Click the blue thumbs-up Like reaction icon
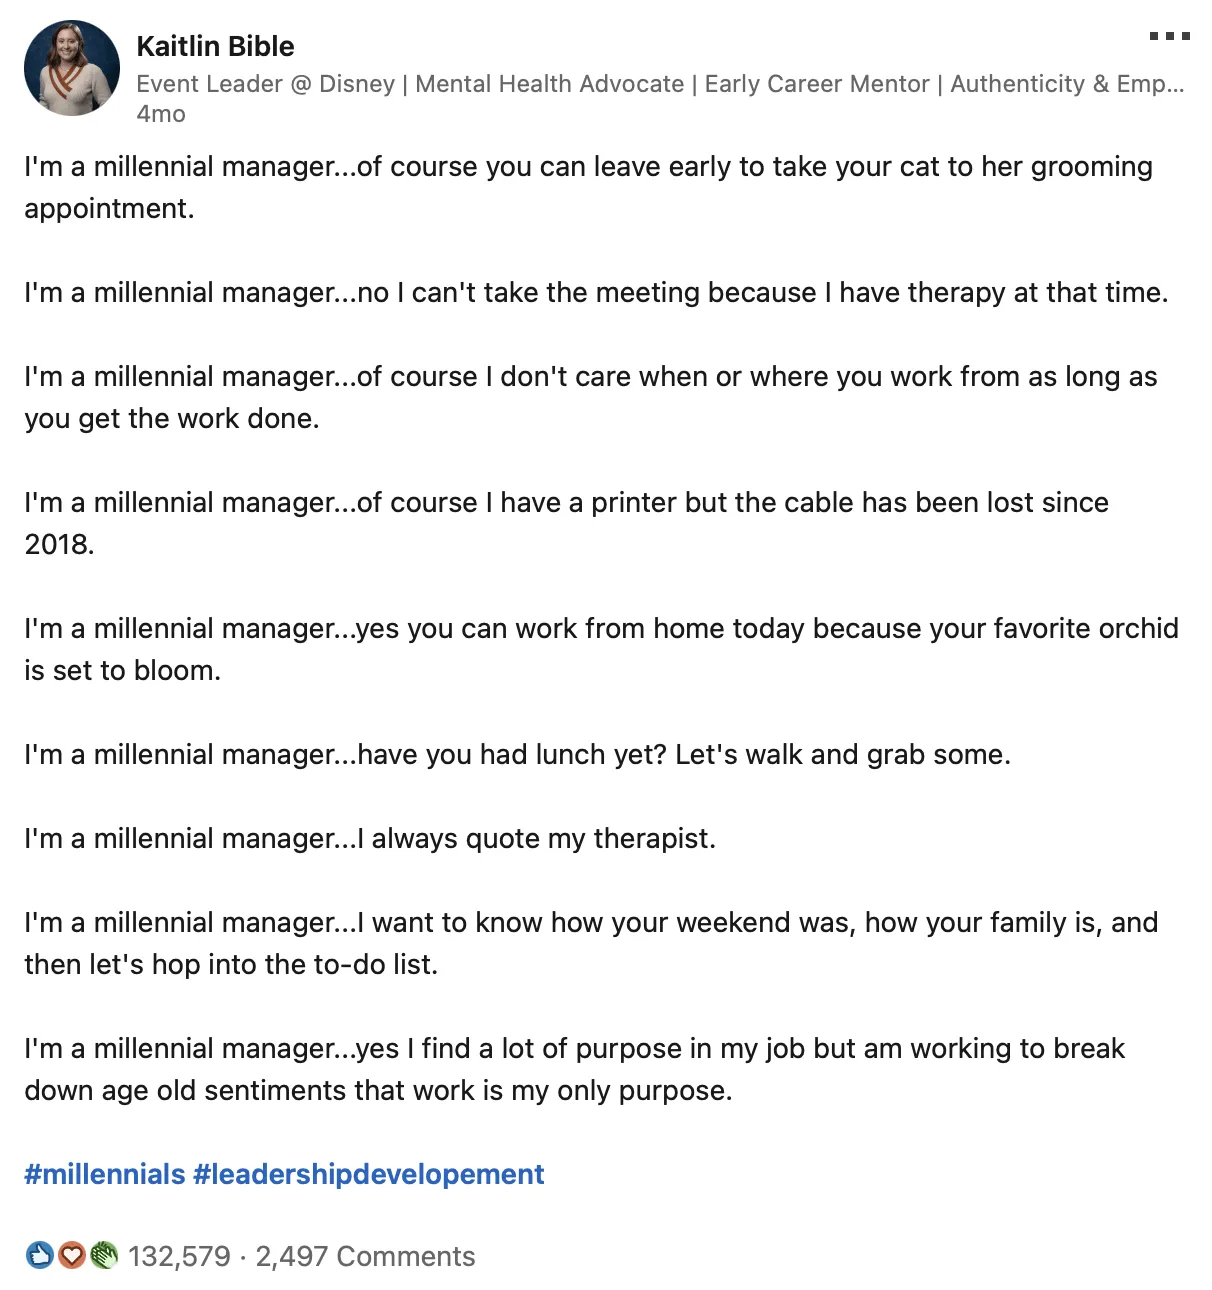 pyautogui.click(x=39, y=1255)
